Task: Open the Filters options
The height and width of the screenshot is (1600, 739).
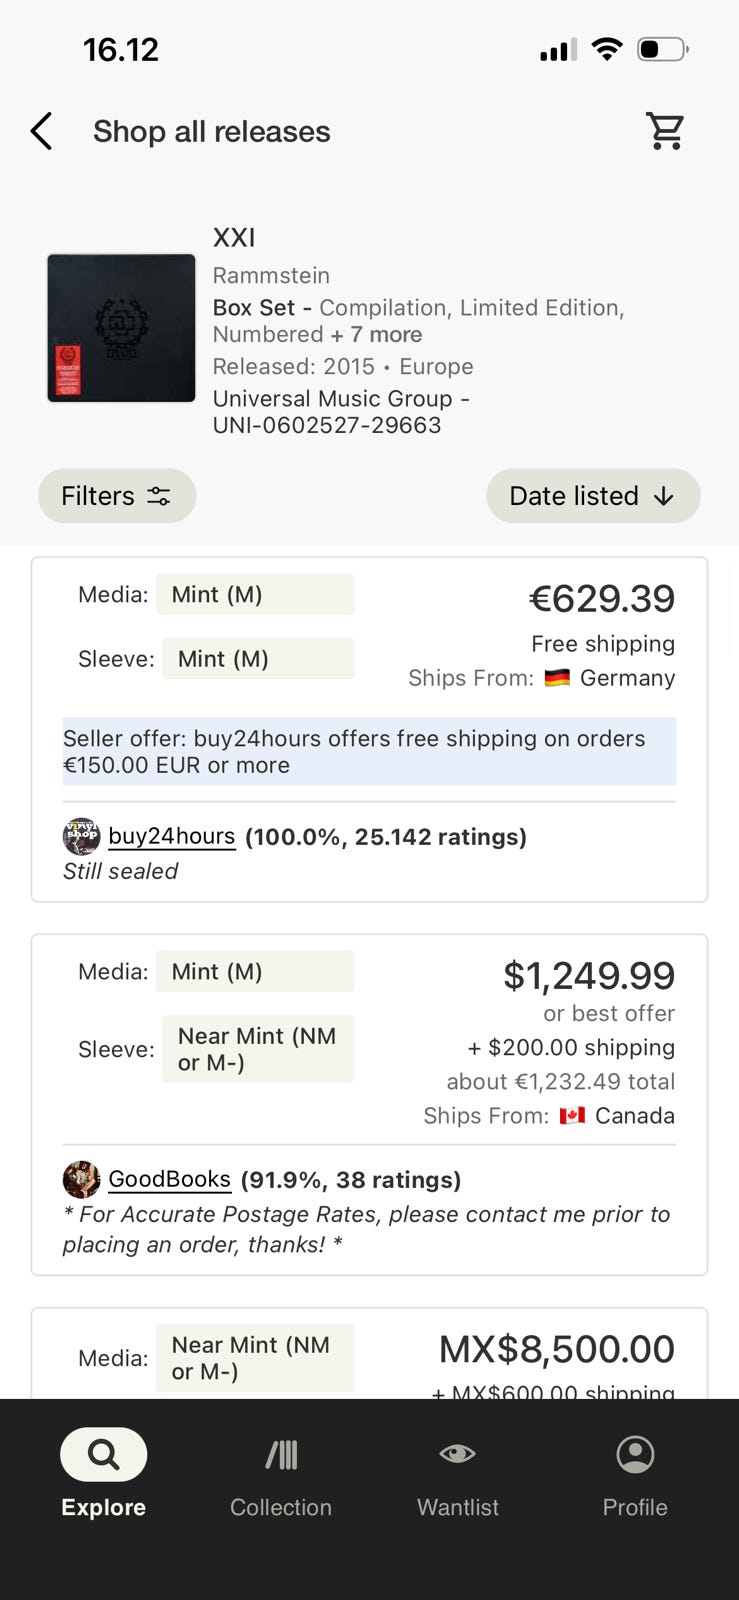Action: click(117, 496)
